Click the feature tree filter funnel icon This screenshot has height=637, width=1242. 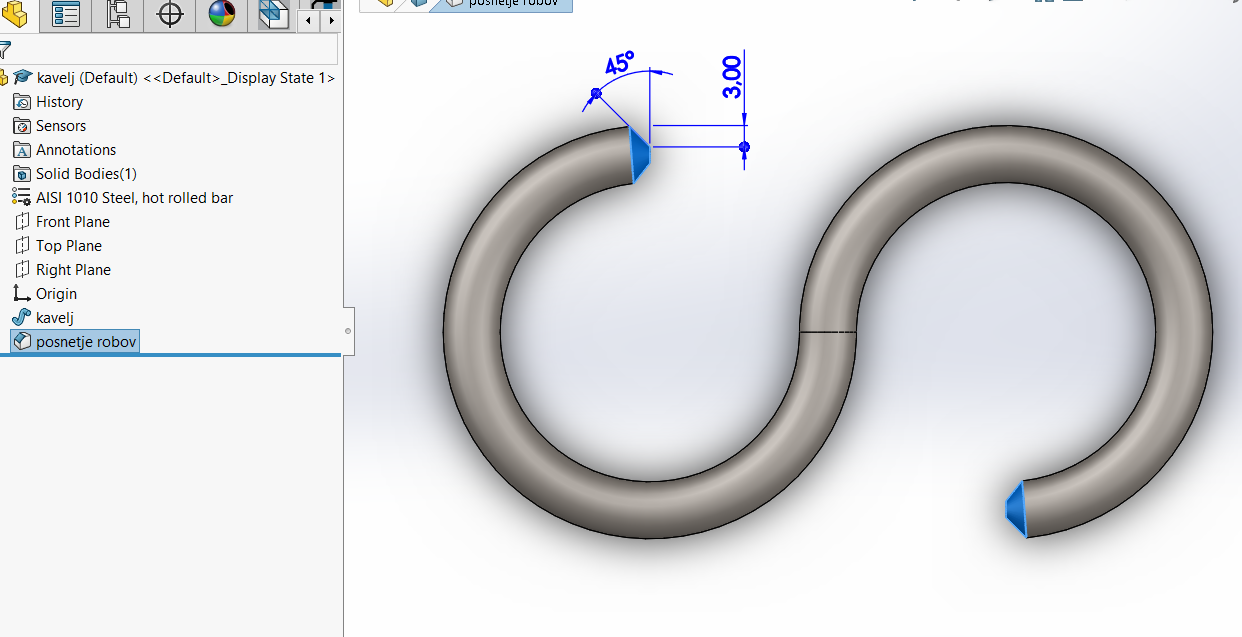click(5, 50)
